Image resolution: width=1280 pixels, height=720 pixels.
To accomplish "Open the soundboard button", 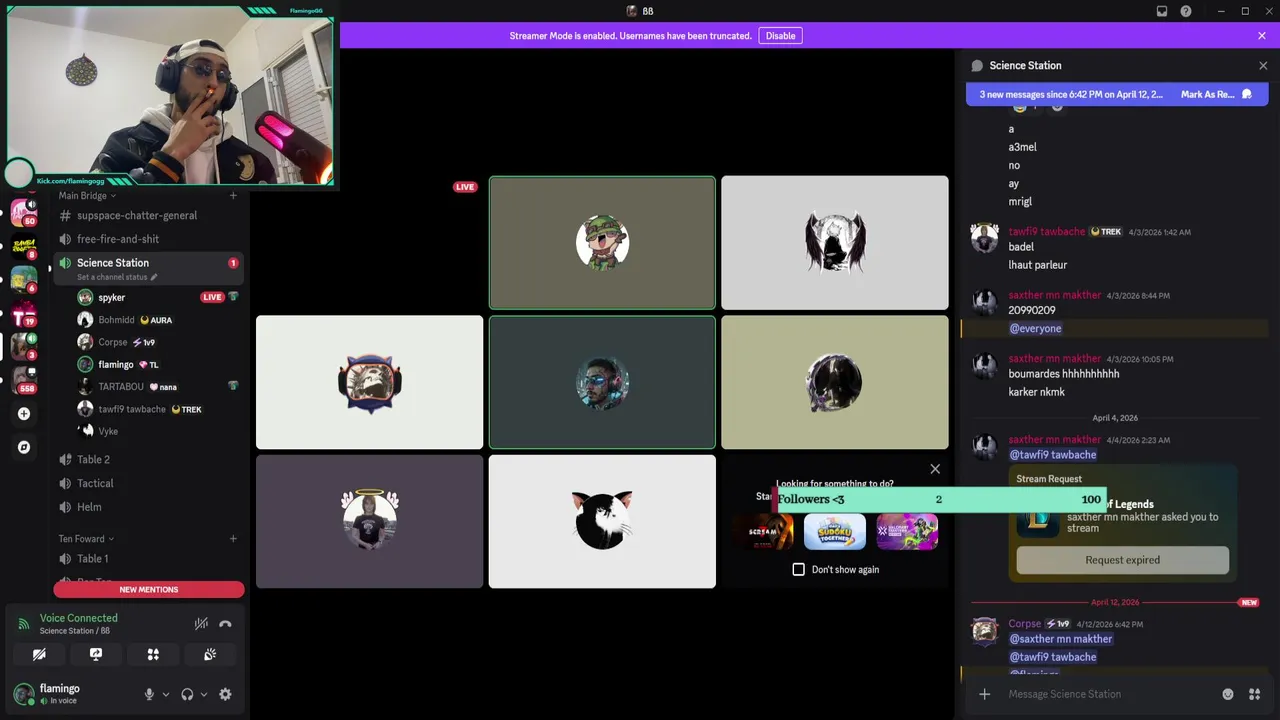I will tap(210, 654).
